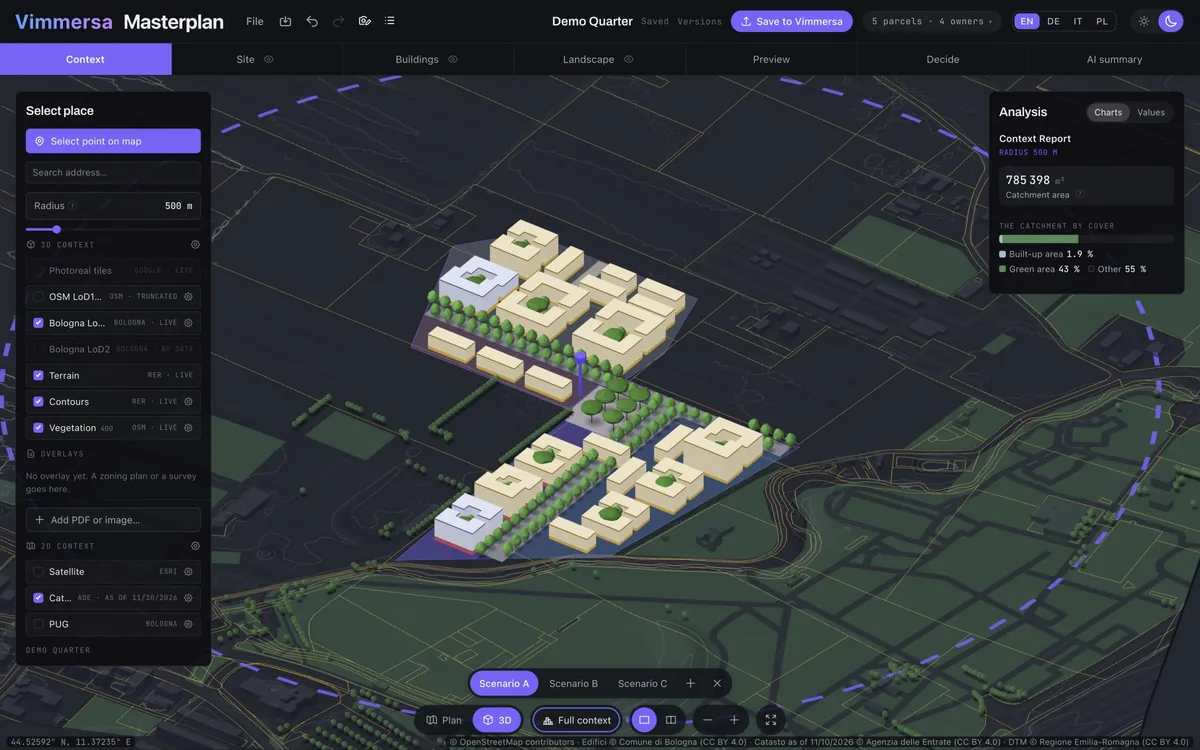Viewport: 1200px width, 750px height.
Task: Click Save to Vimmersa button
Action: (x=792, y=21)
